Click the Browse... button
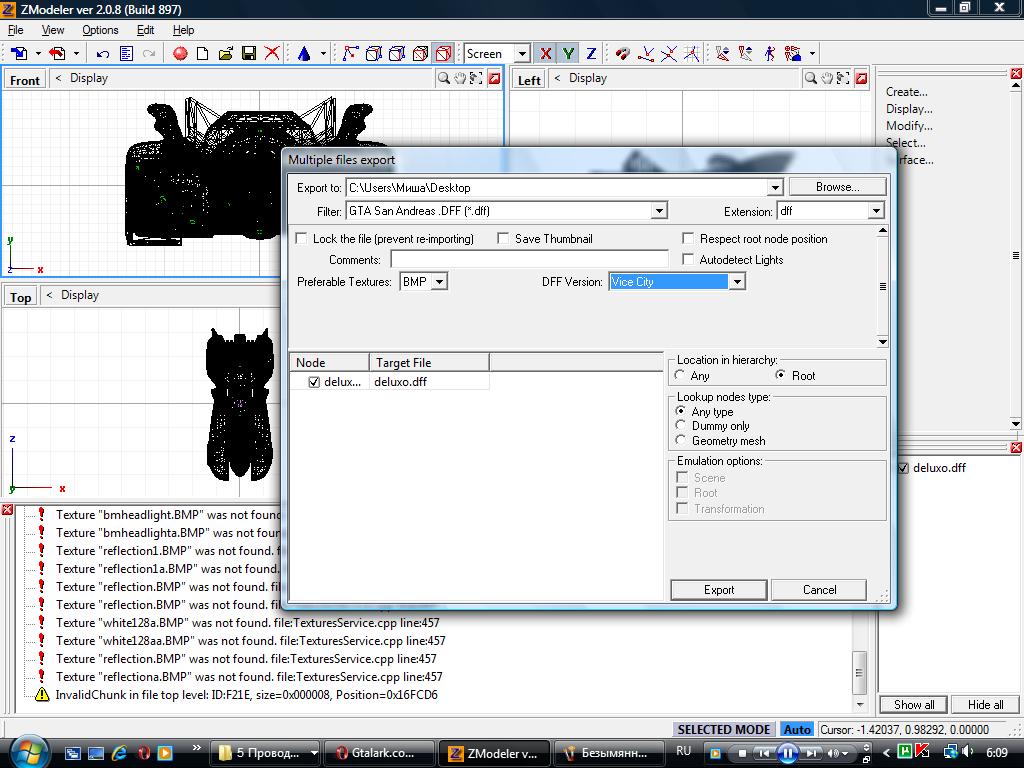Image resolution: width=1024 pixels, height=768 pixels. click(x=837, y=187)
